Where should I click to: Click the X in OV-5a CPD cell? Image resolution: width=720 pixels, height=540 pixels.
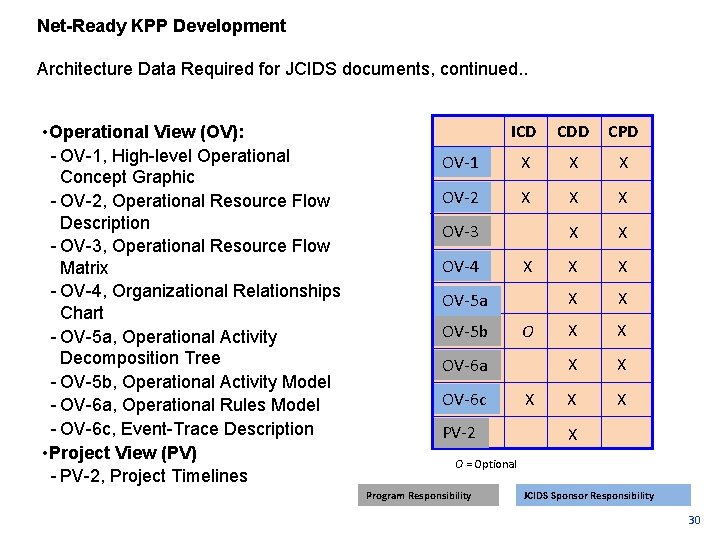(623, 299)
